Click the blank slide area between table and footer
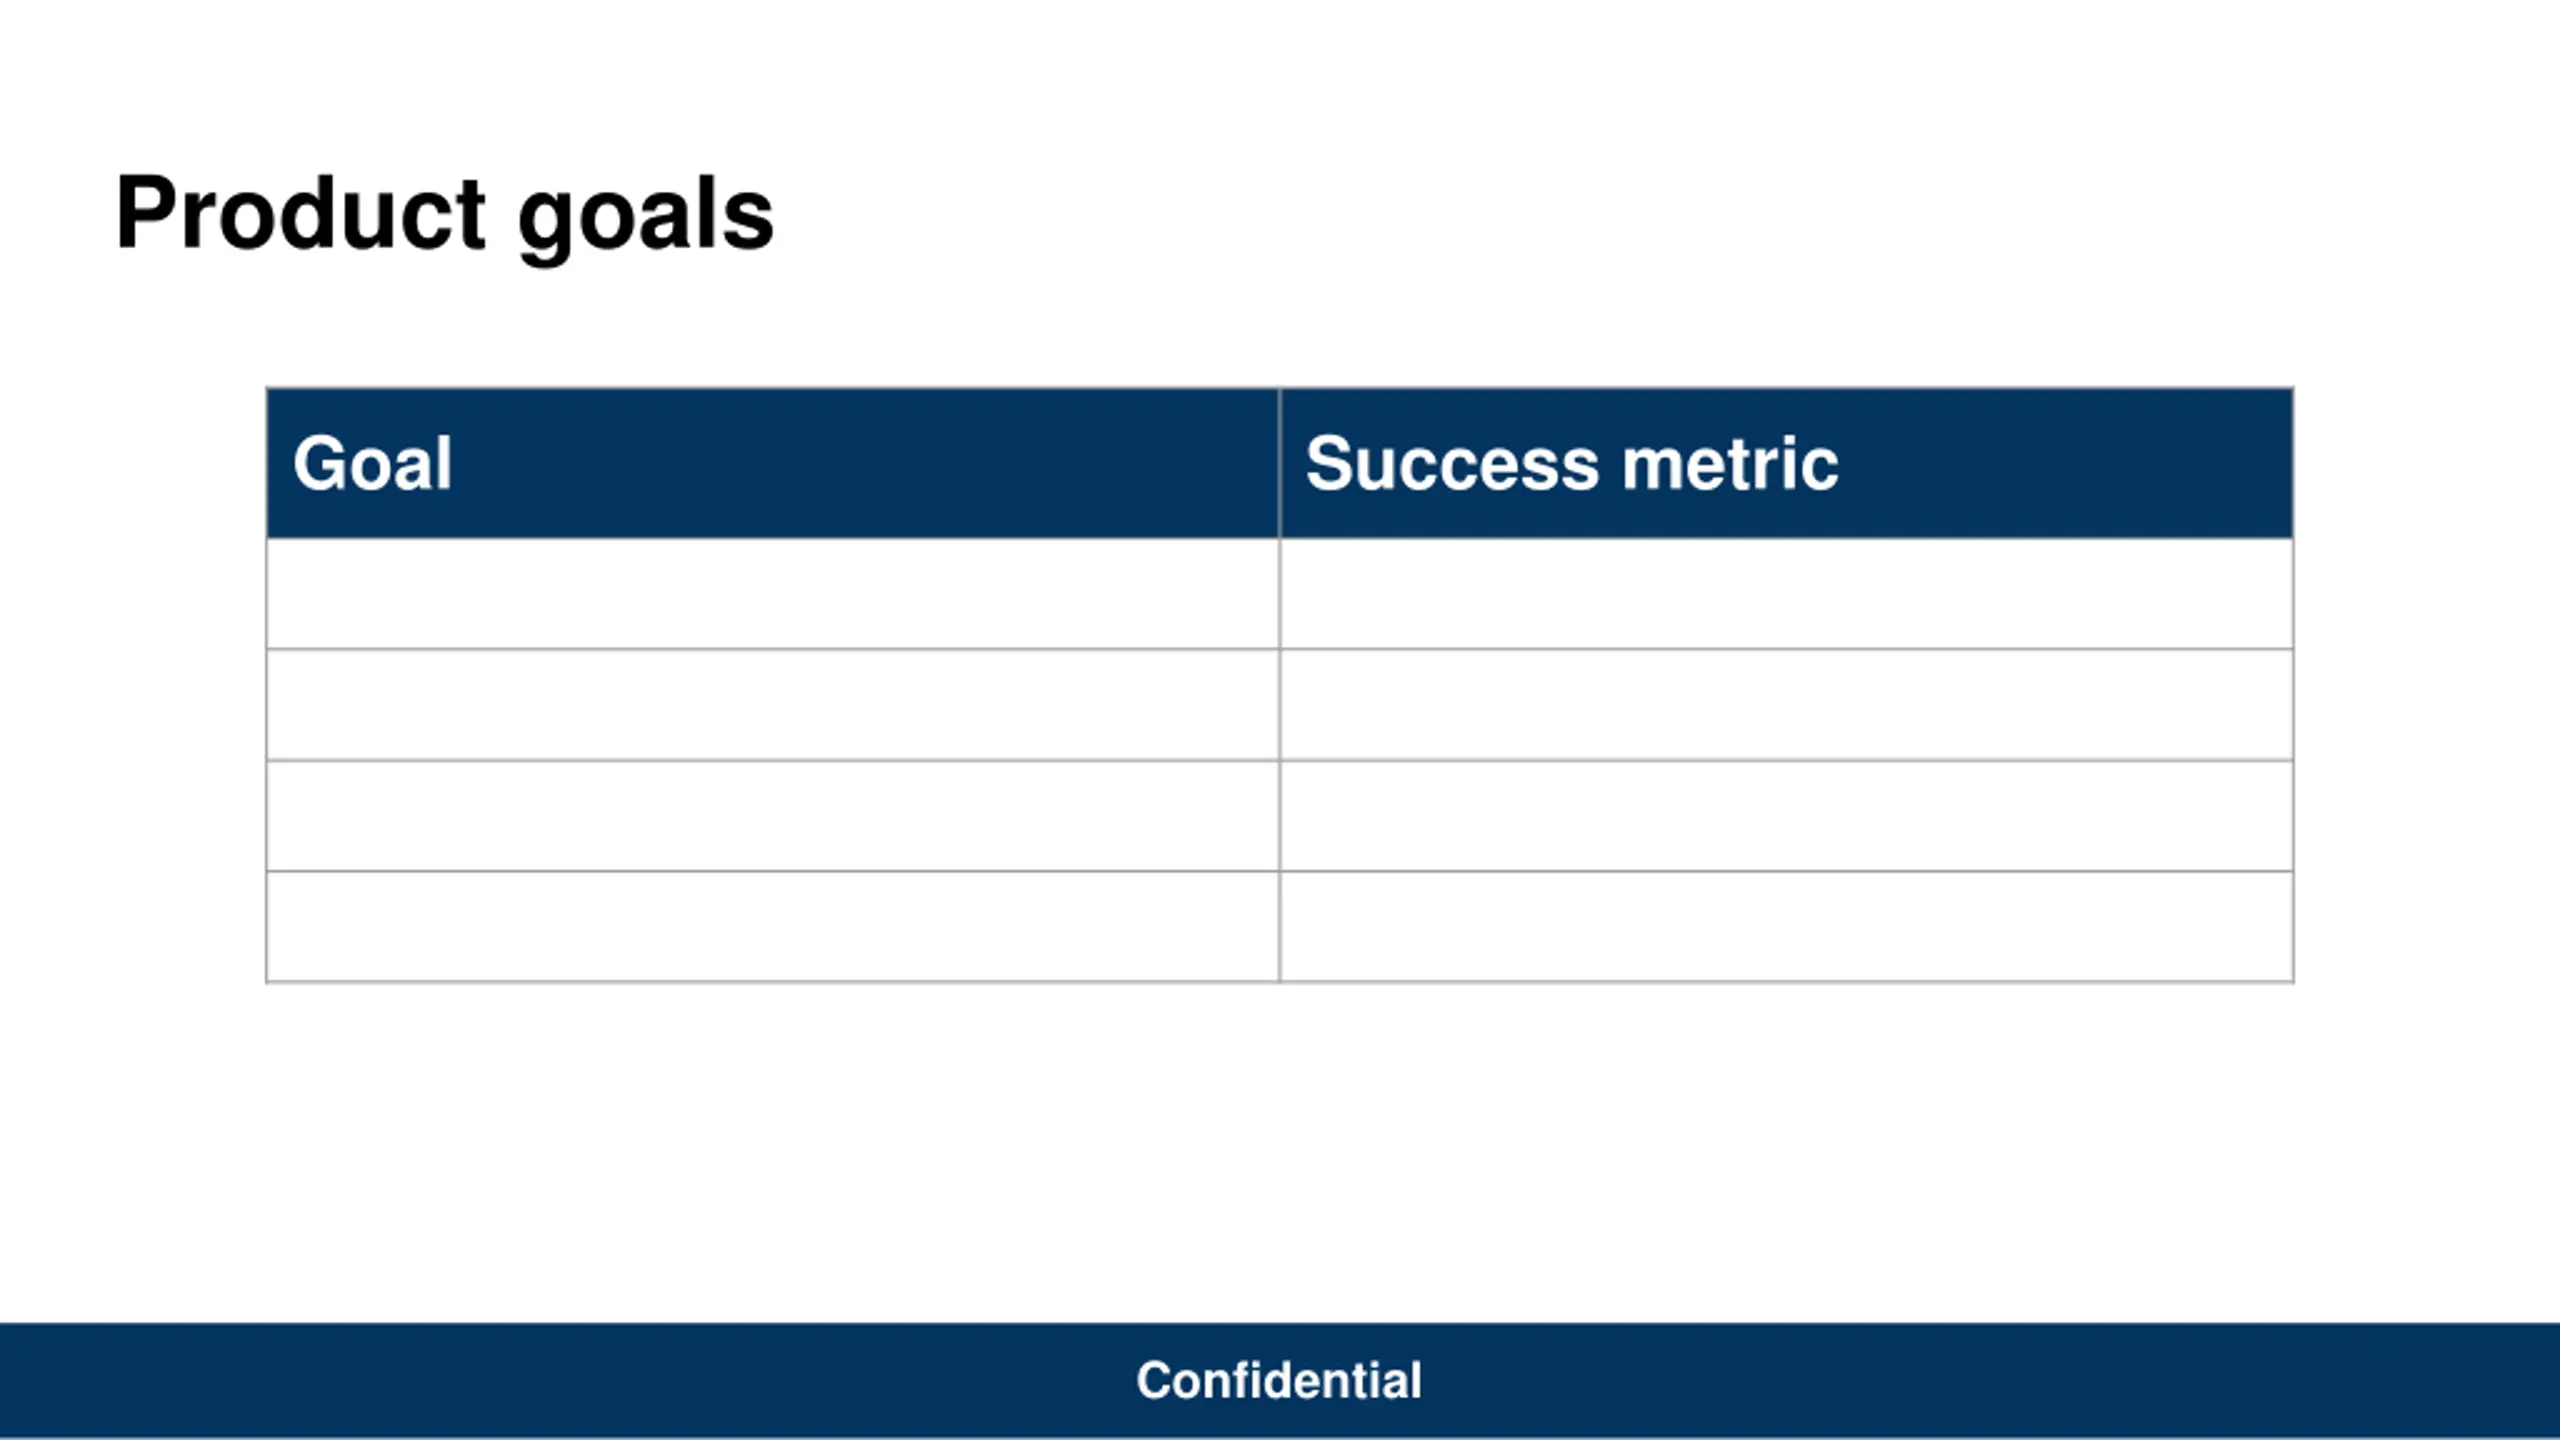The width and height of the screenshot is (2560, 1440). click(x=1280, y=1150)
